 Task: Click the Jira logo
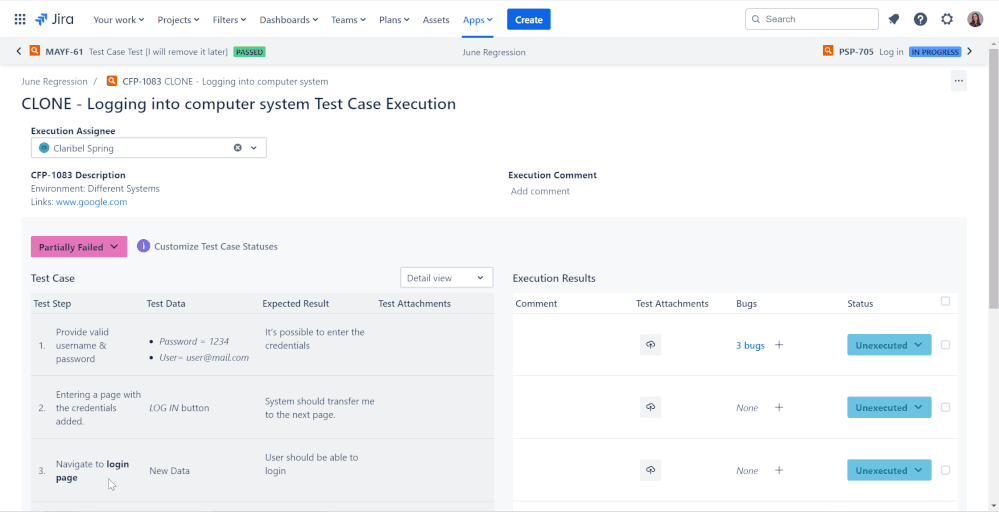(x=54, y=19)
